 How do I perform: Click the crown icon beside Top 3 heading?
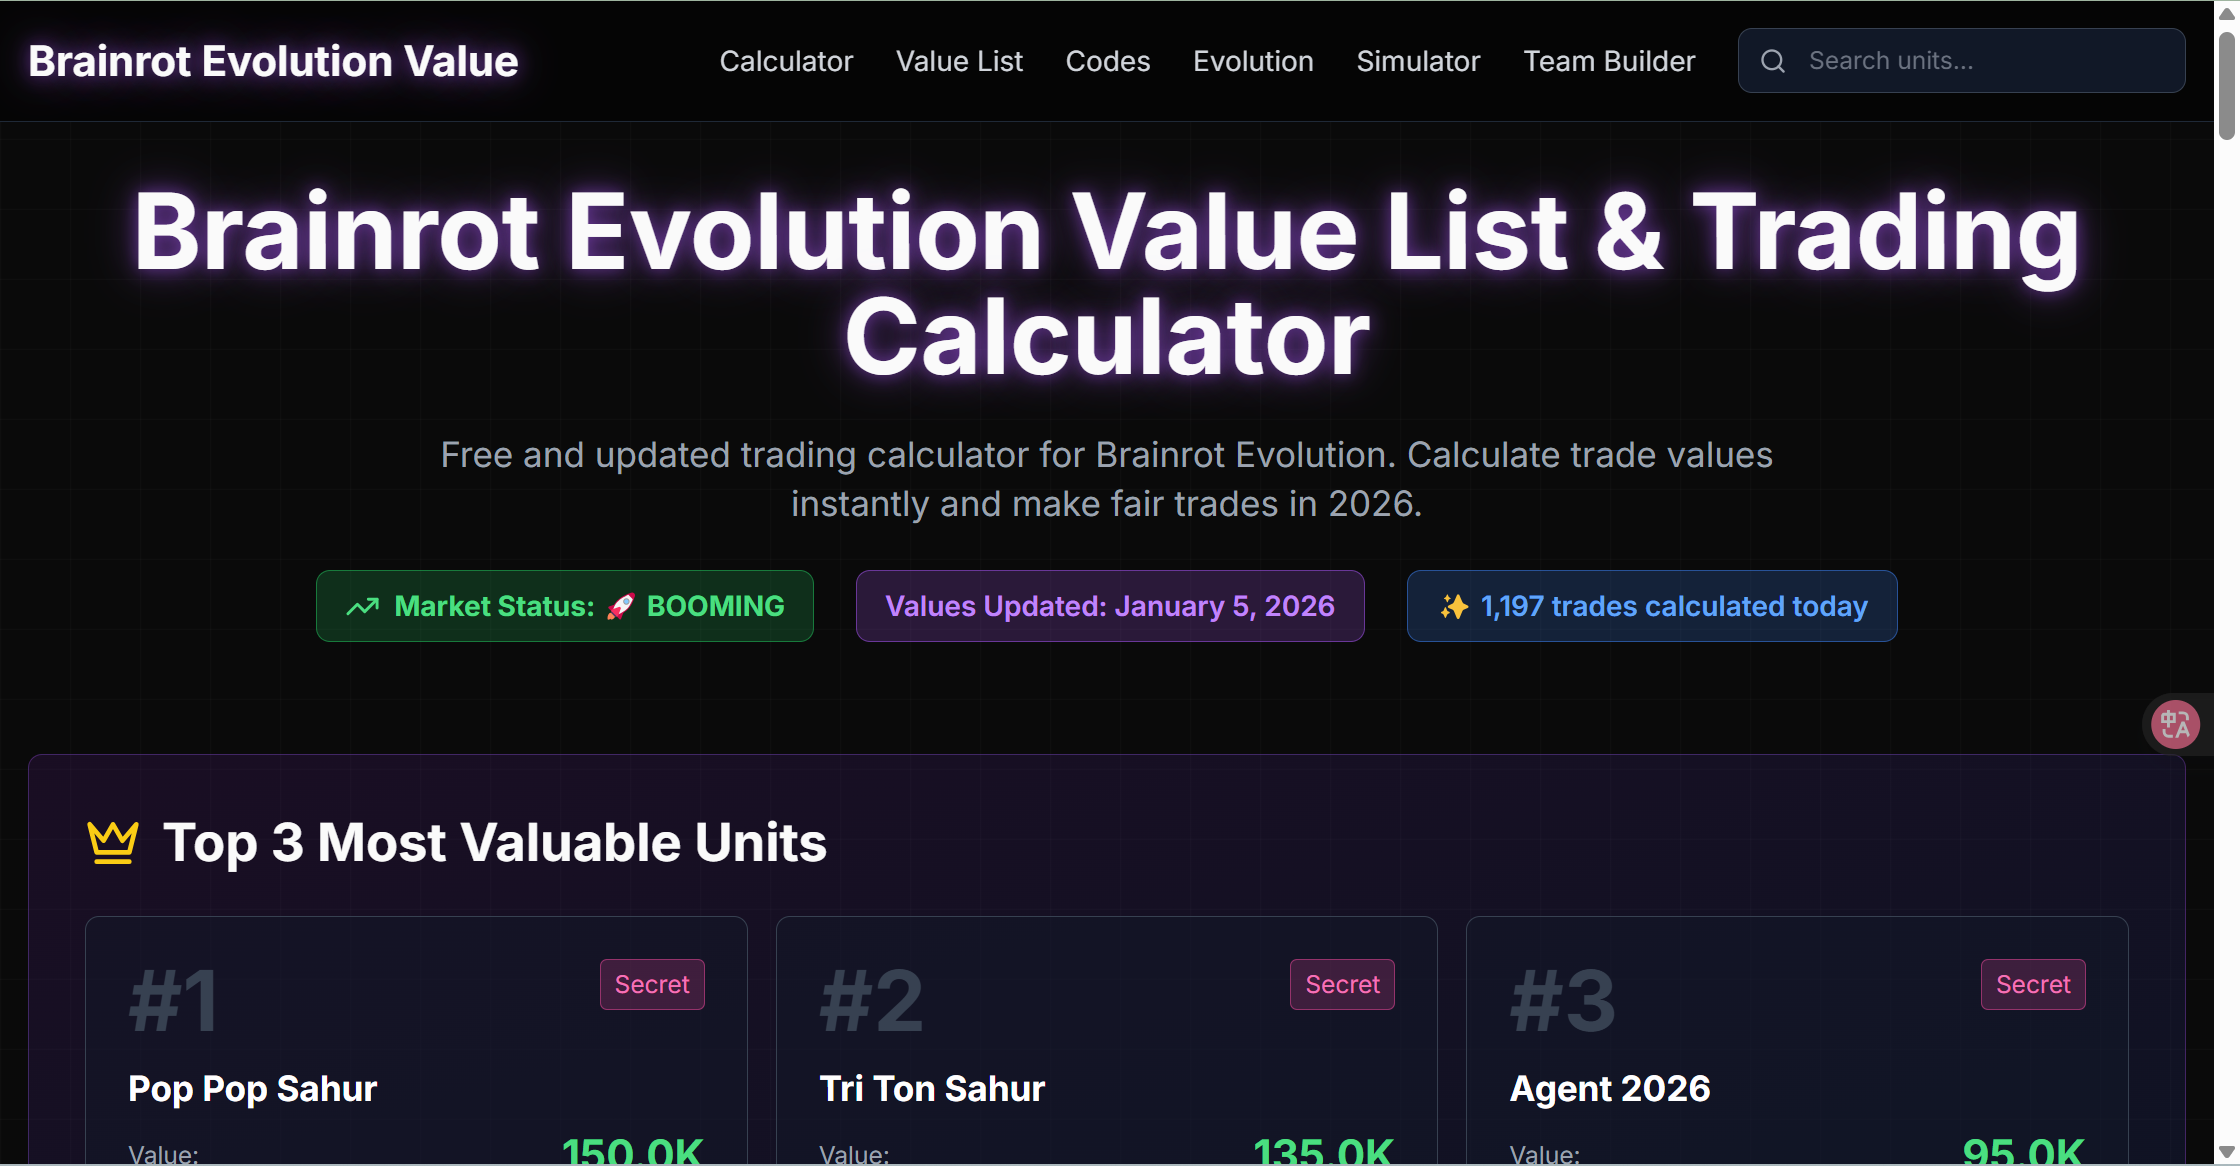point(111,842)
